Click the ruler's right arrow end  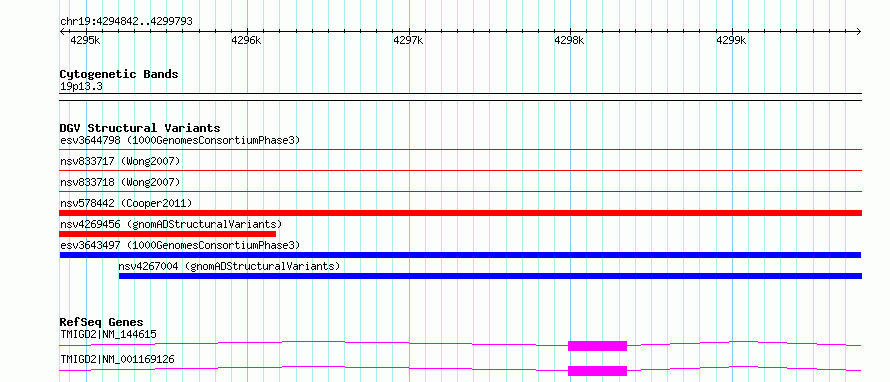click(859, 31)
